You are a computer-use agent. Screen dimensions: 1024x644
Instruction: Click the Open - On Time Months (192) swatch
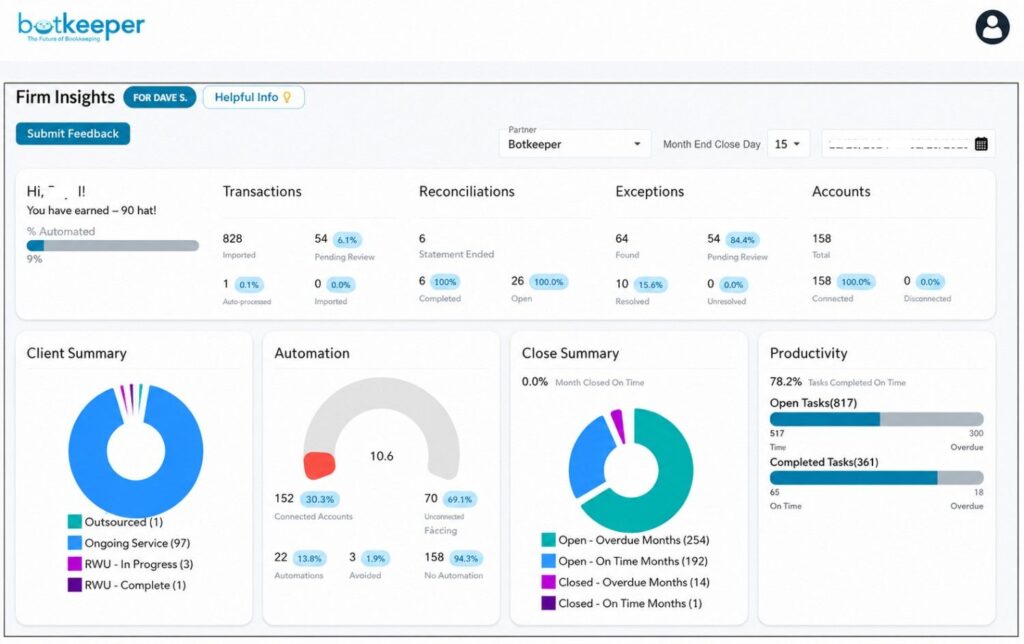(x=549, y=560)
